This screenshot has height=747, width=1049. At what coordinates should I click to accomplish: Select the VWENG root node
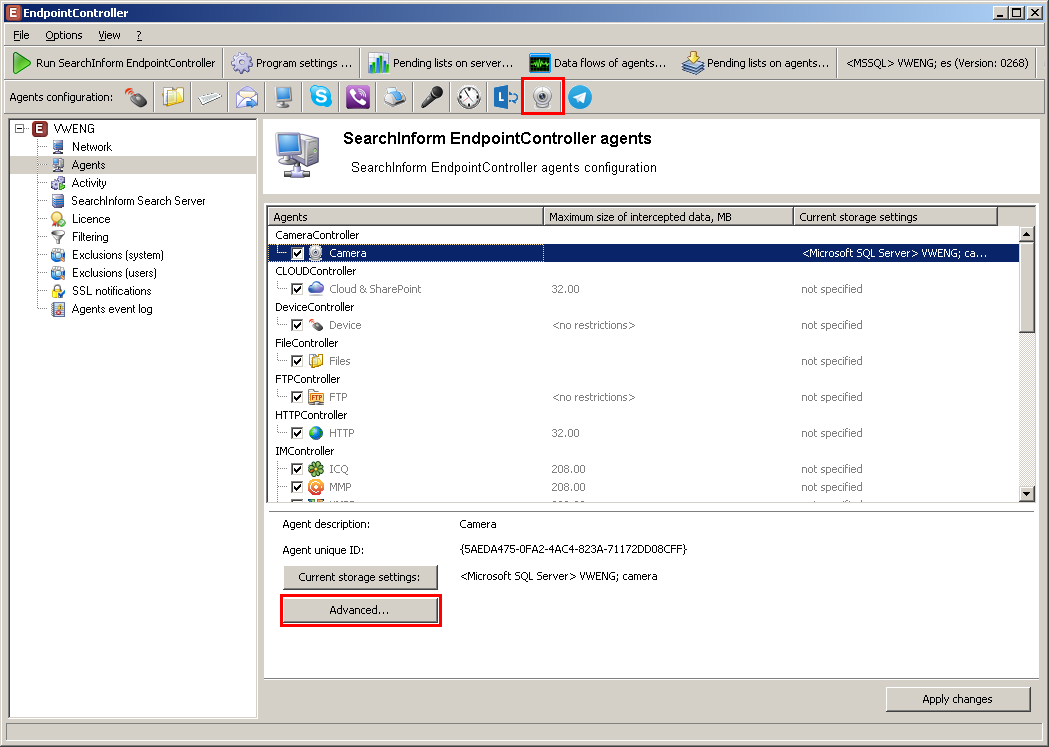click(x=74, y=129)
